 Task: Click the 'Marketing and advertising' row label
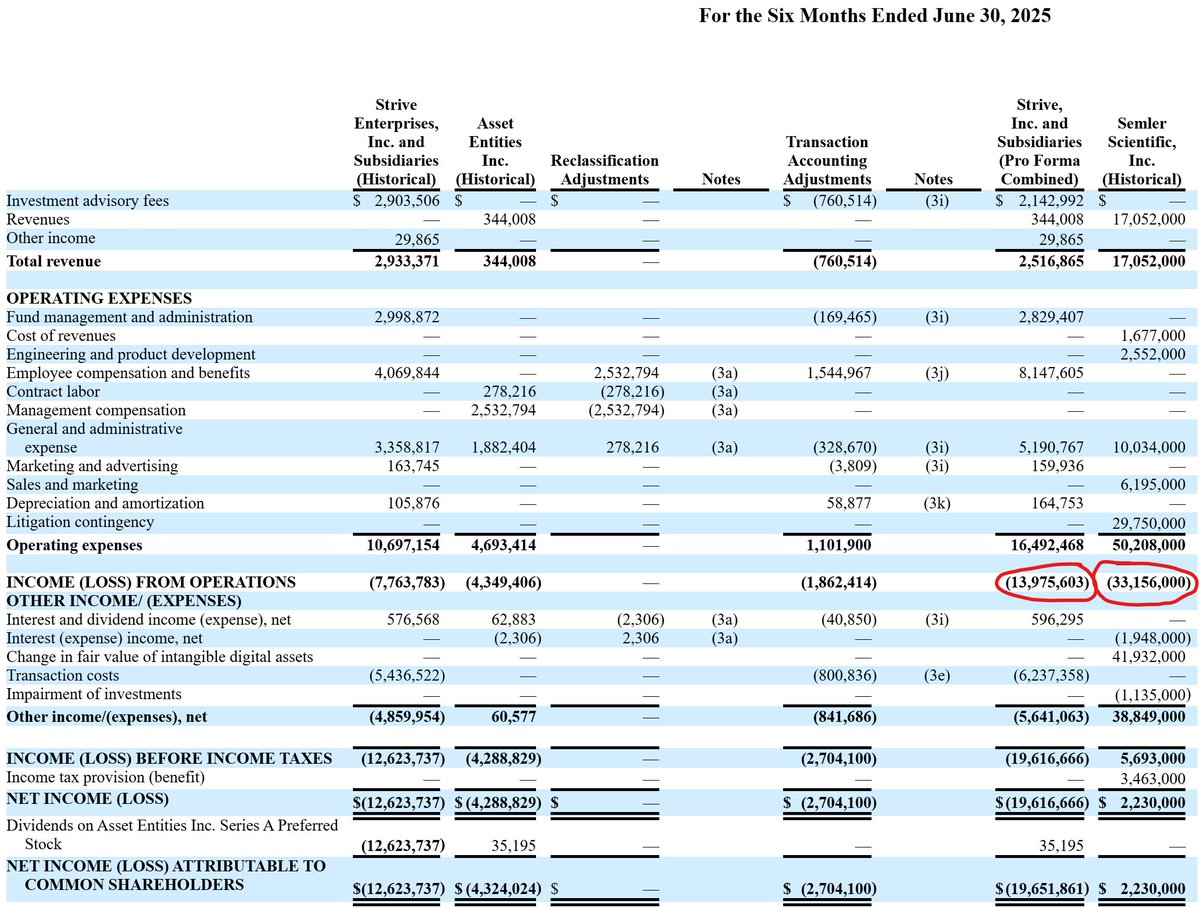[92, 466]
